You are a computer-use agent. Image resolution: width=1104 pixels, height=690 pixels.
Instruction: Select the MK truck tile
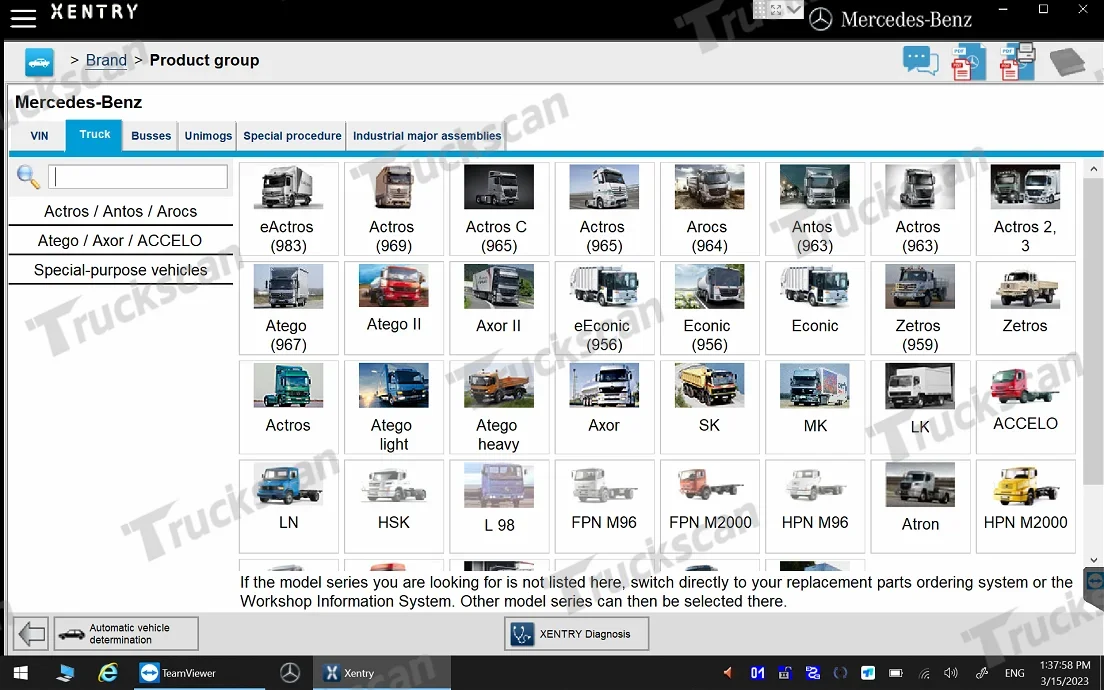[815, 407]
